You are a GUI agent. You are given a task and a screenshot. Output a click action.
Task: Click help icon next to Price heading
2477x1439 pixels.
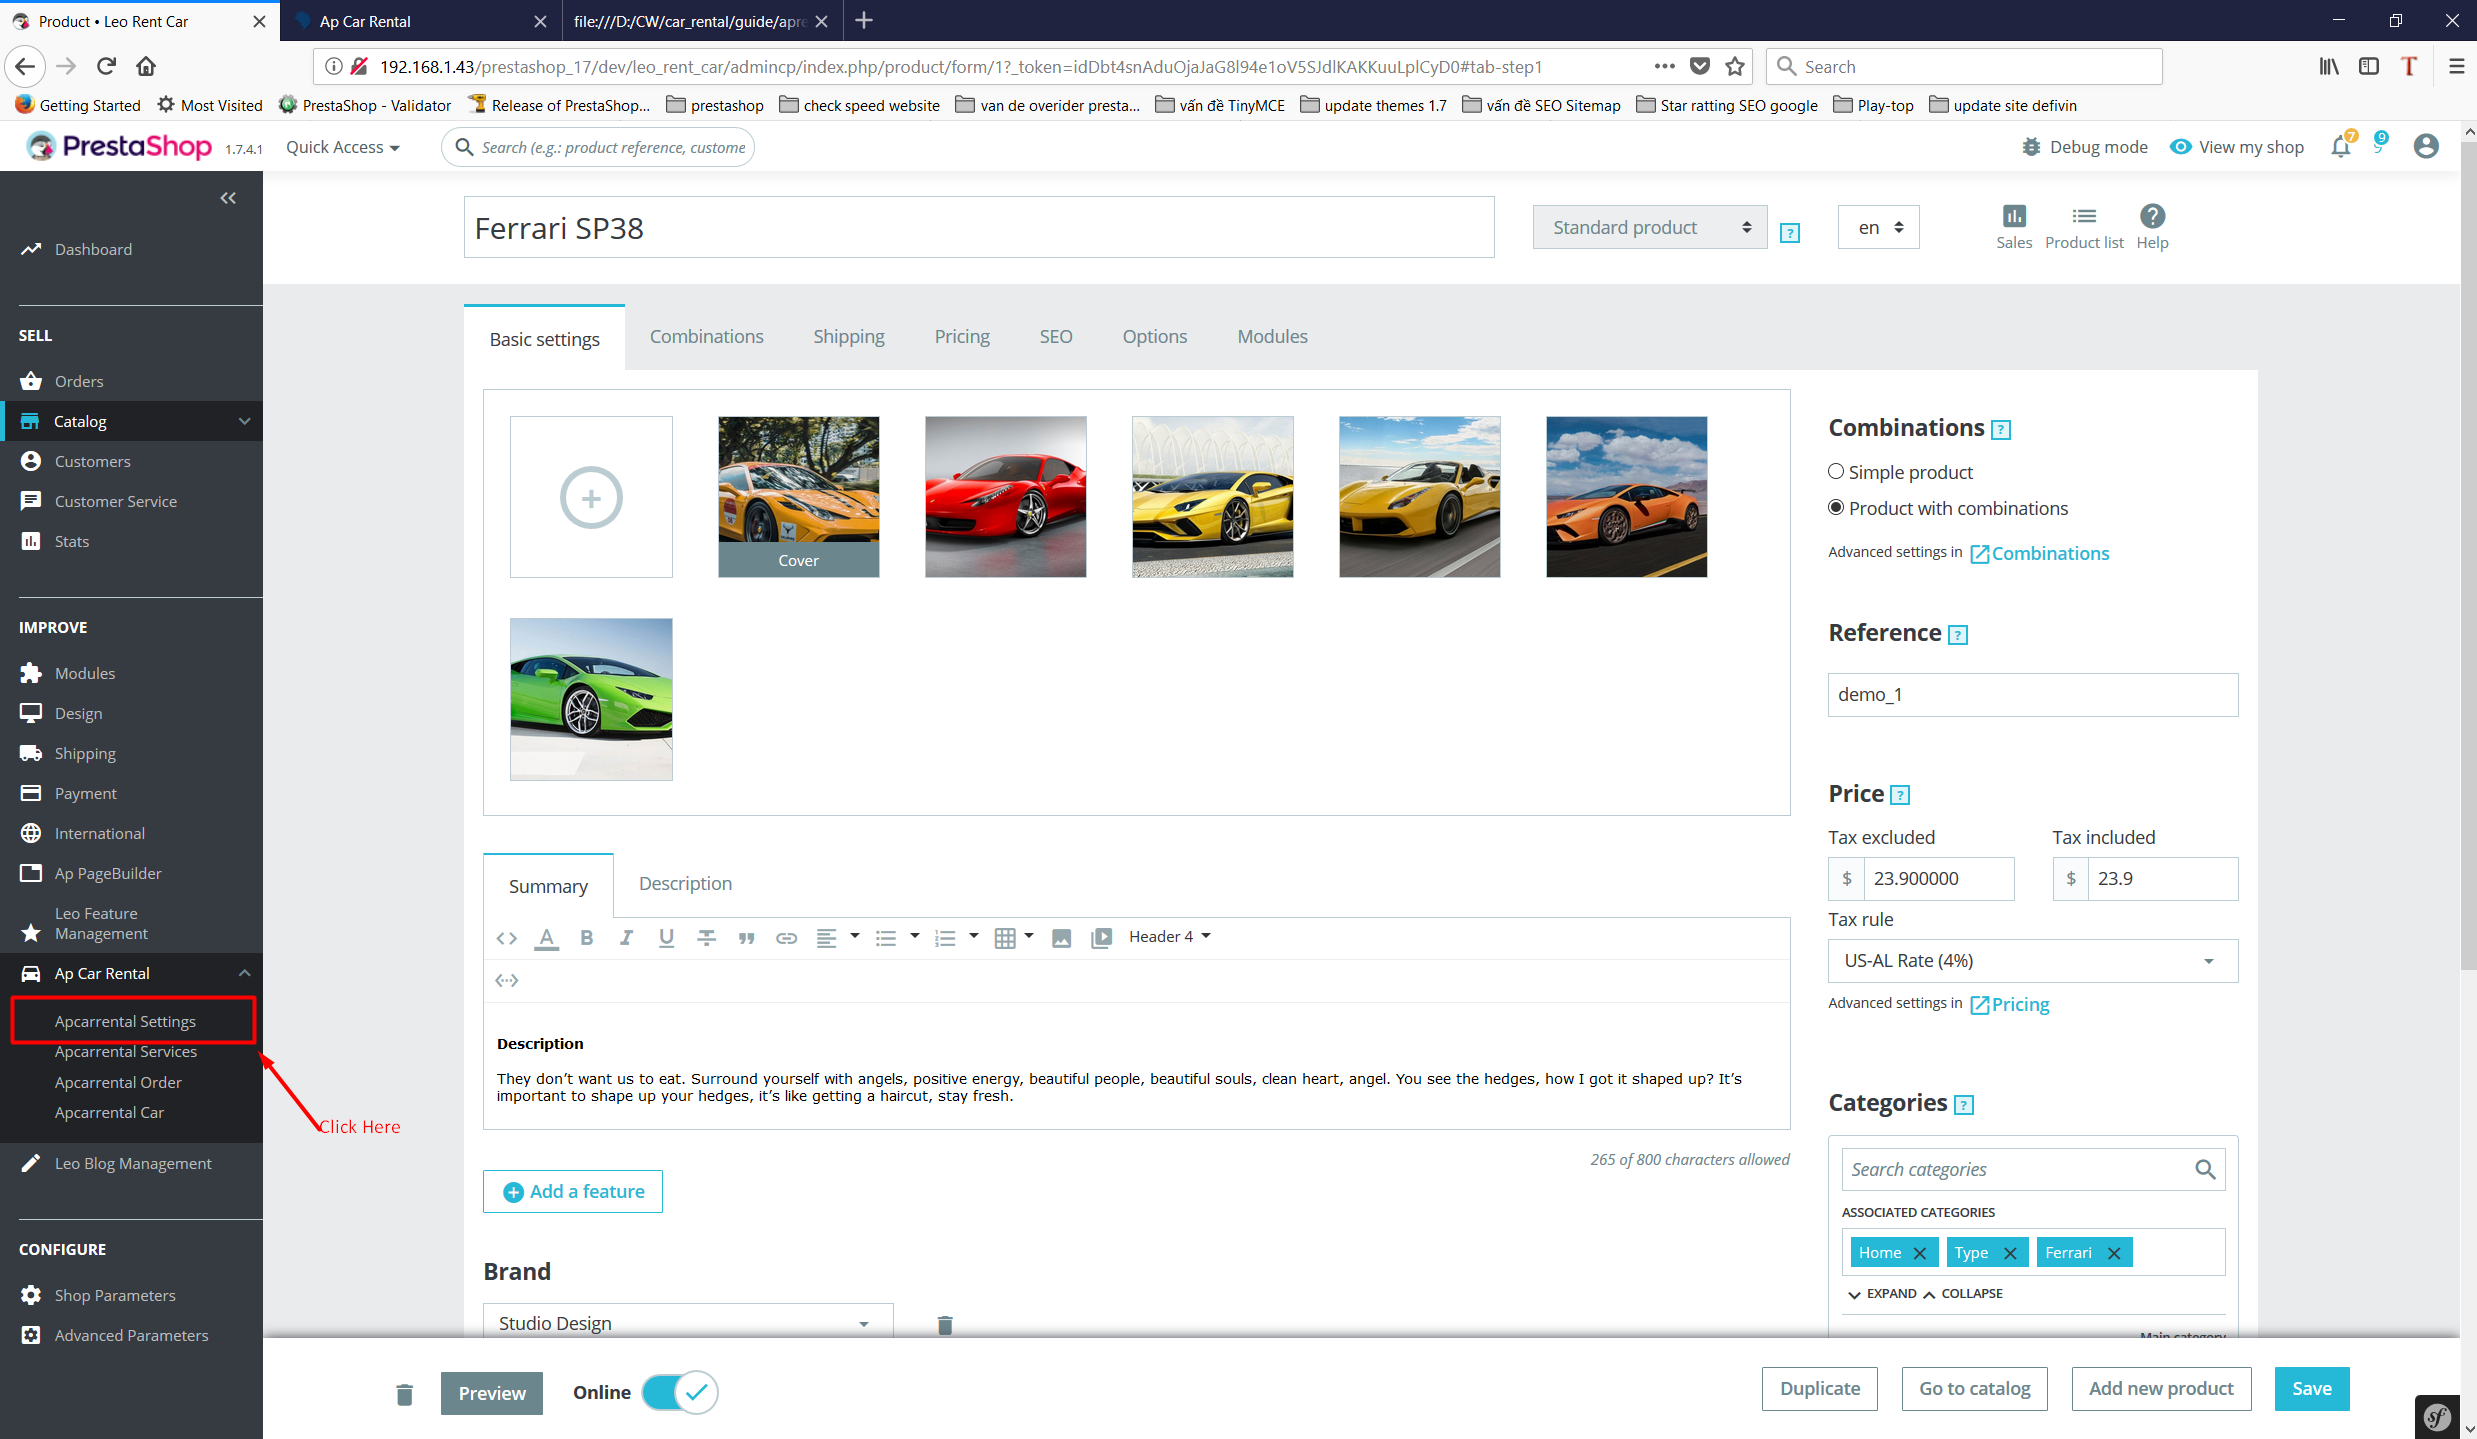[1900, 795]
